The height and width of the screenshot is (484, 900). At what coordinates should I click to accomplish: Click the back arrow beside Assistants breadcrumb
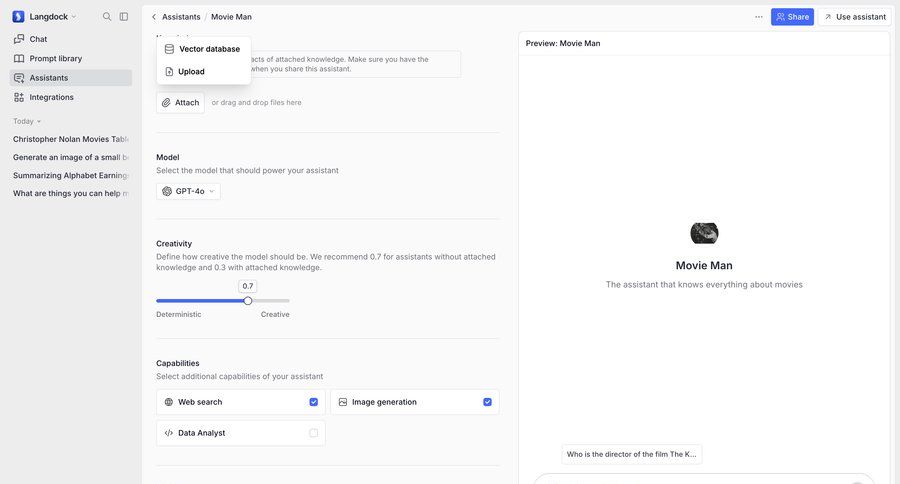(154, 17)
